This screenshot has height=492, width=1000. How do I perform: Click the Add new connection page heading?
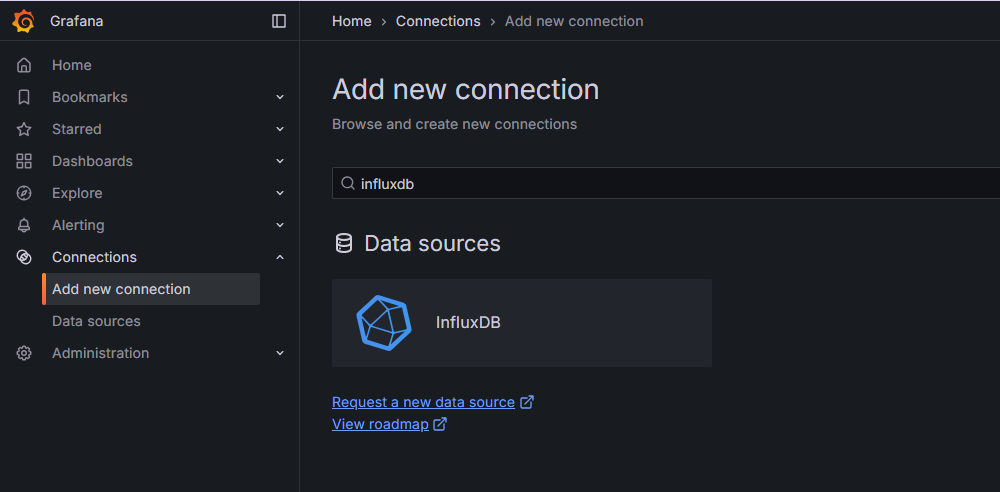pyautogui.click(x=466, y=89)
